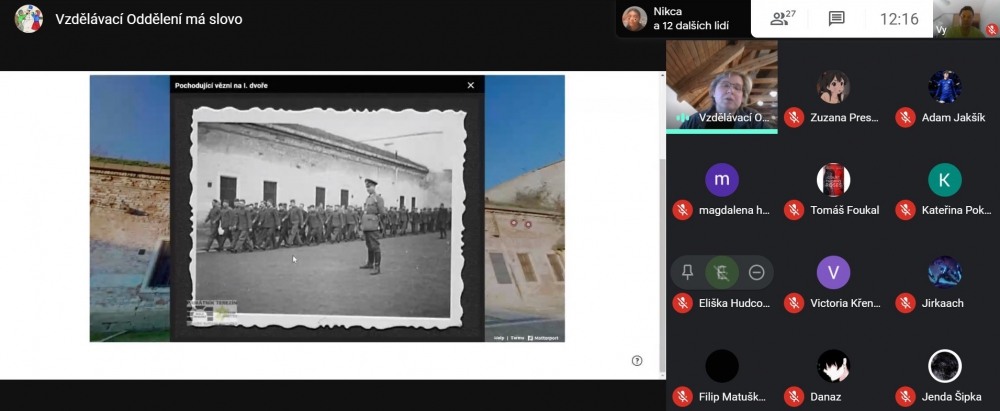Click the name label 'Vzdělávací O...'
Image resolution: width=1000 pixels, height=411 pixels.
[x=735, y=118]
